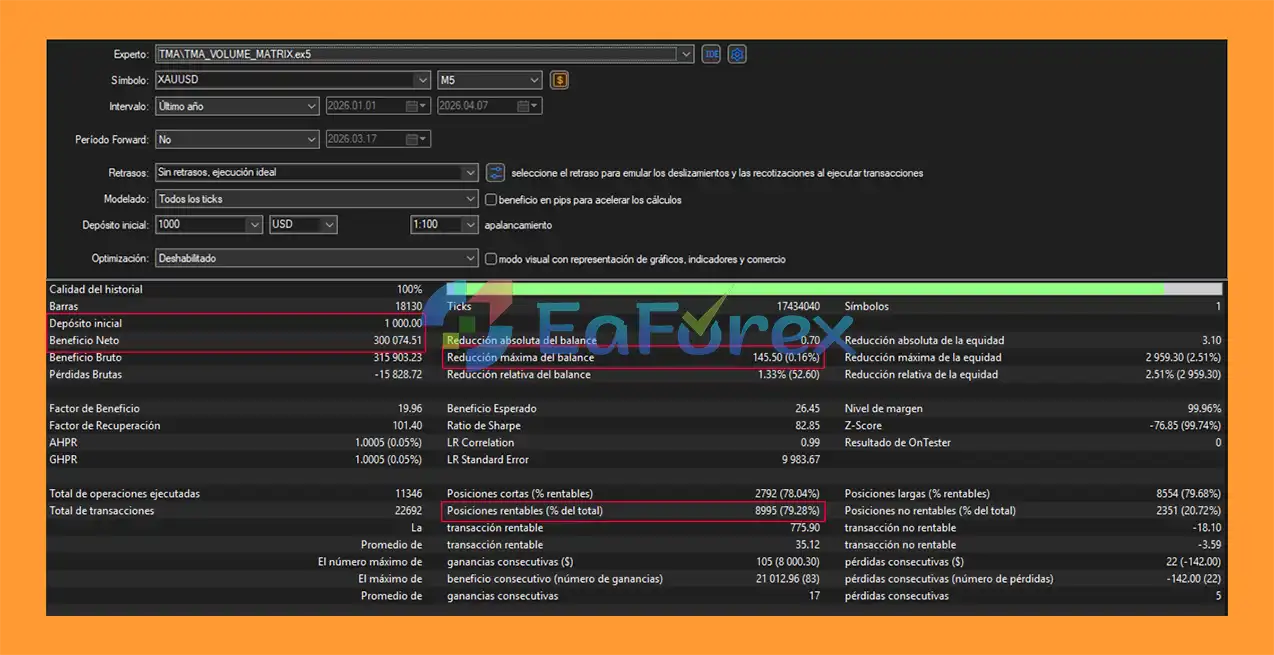The height and width of the screenshot is (655, 1274).
Task: Open expert settings via the gear icon
Action: pos(737,54)
